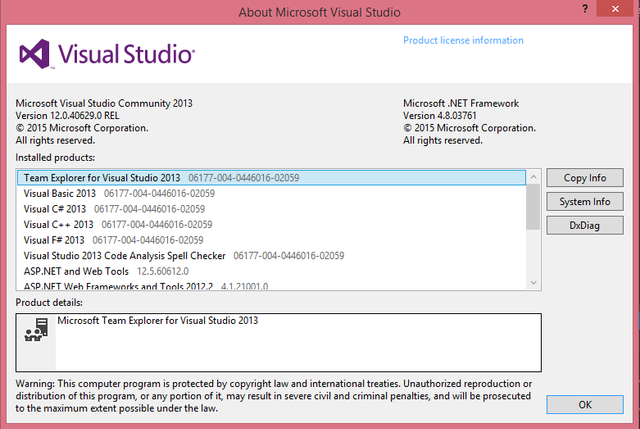The image size is (640, 429).
Task: Click the help question mark in title bar
Action: [x=585, y=9]
